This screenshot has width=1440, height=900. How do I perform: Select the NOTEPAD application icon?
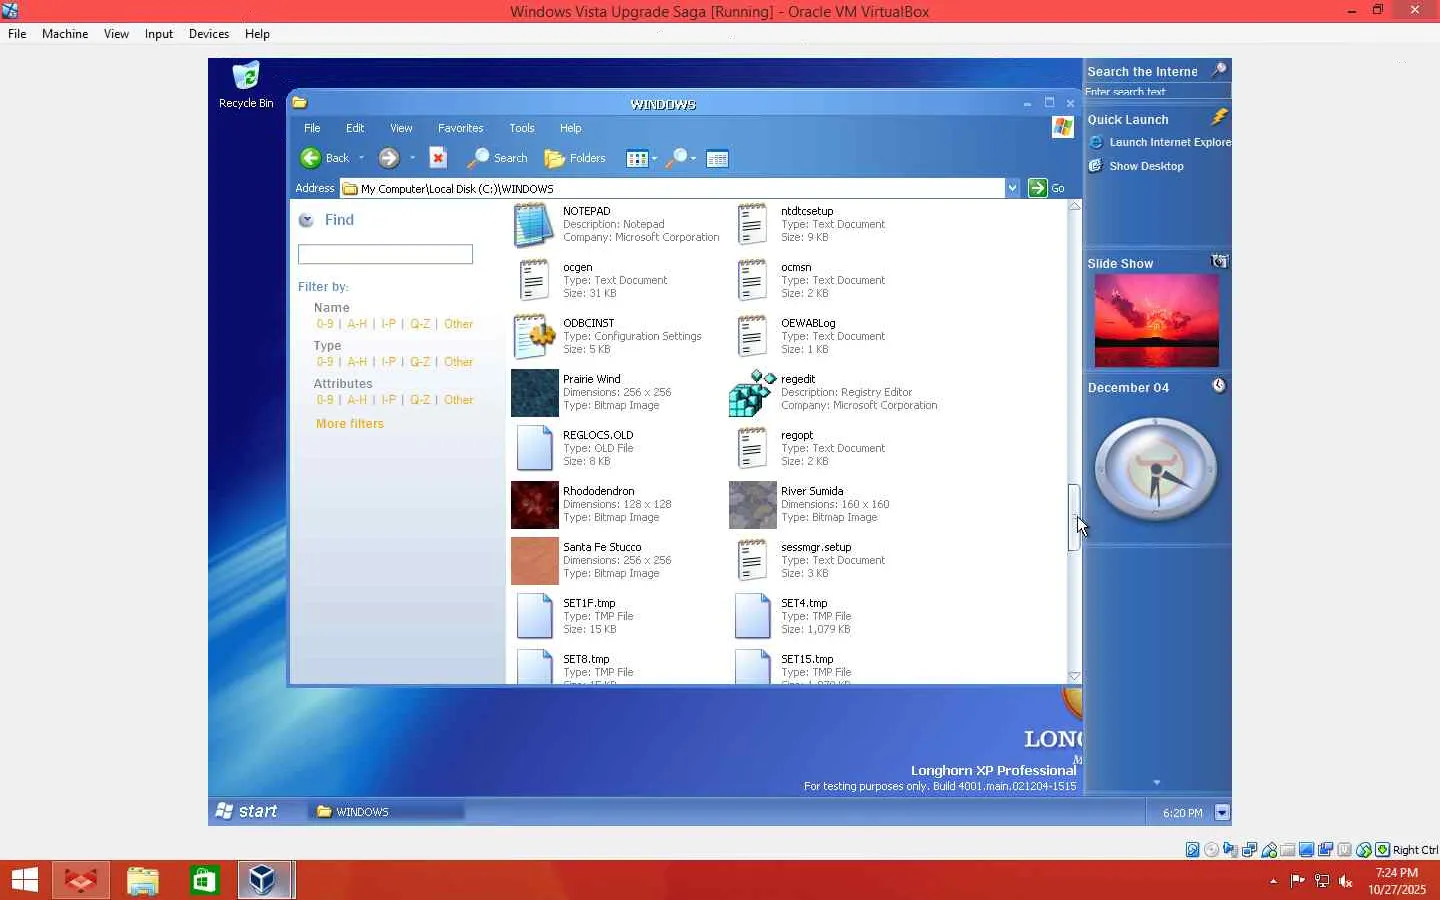pos(534,224)
